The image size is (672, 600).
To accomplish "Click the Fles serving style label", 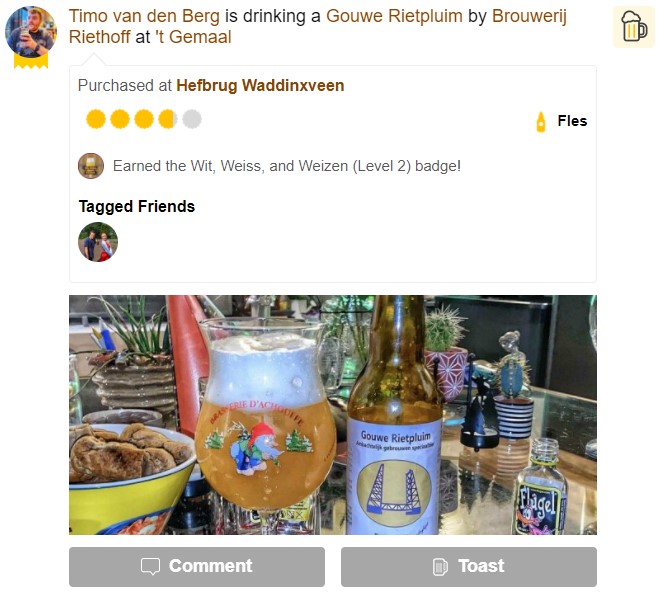I will pos(572,121).
